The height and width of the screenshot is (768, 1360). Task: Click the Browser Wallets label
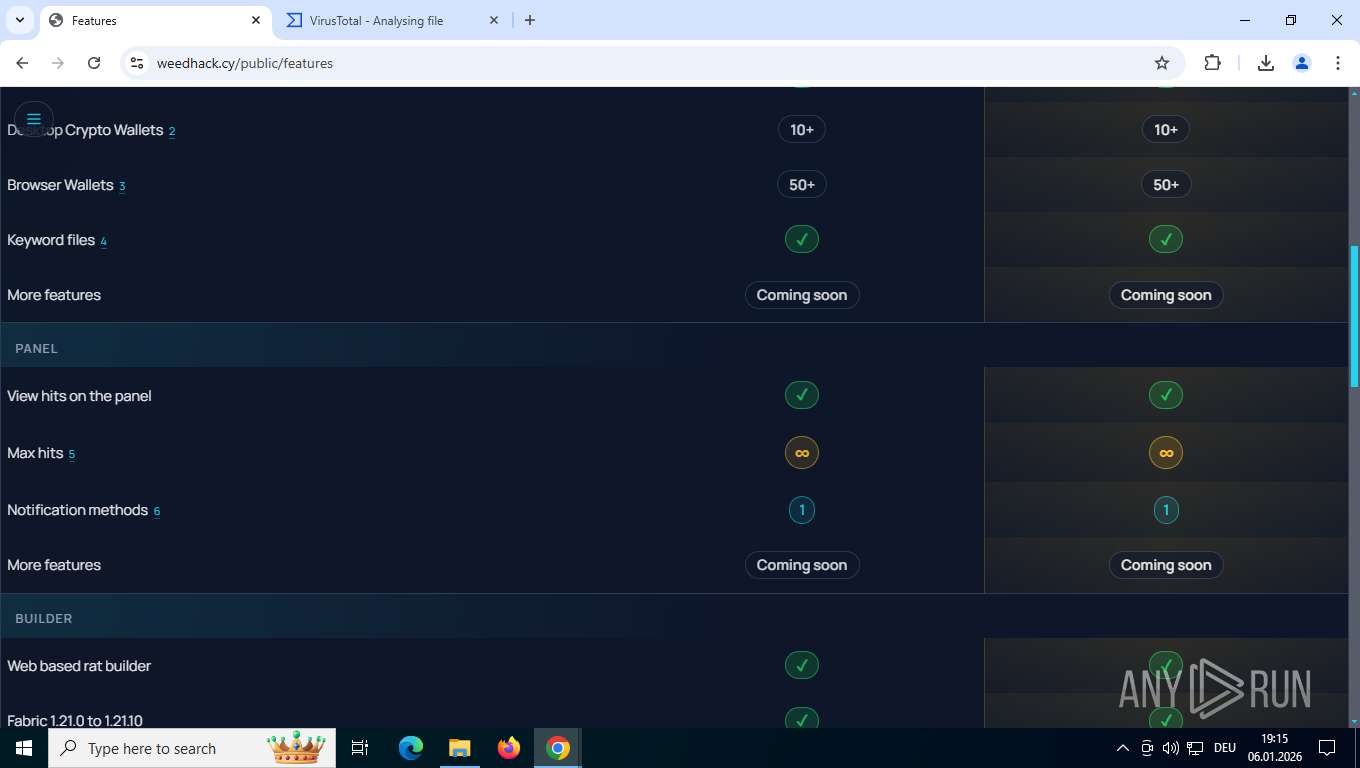coord(60,185)
